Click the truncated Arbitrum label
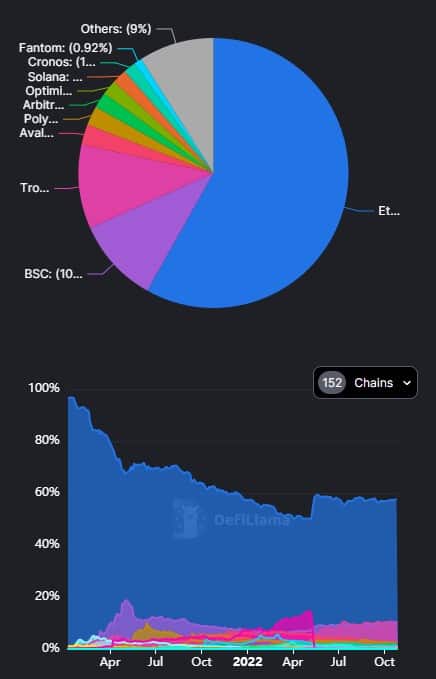This screenshot has height=679, width=436. pyautogui.click(x=43, y=105)
